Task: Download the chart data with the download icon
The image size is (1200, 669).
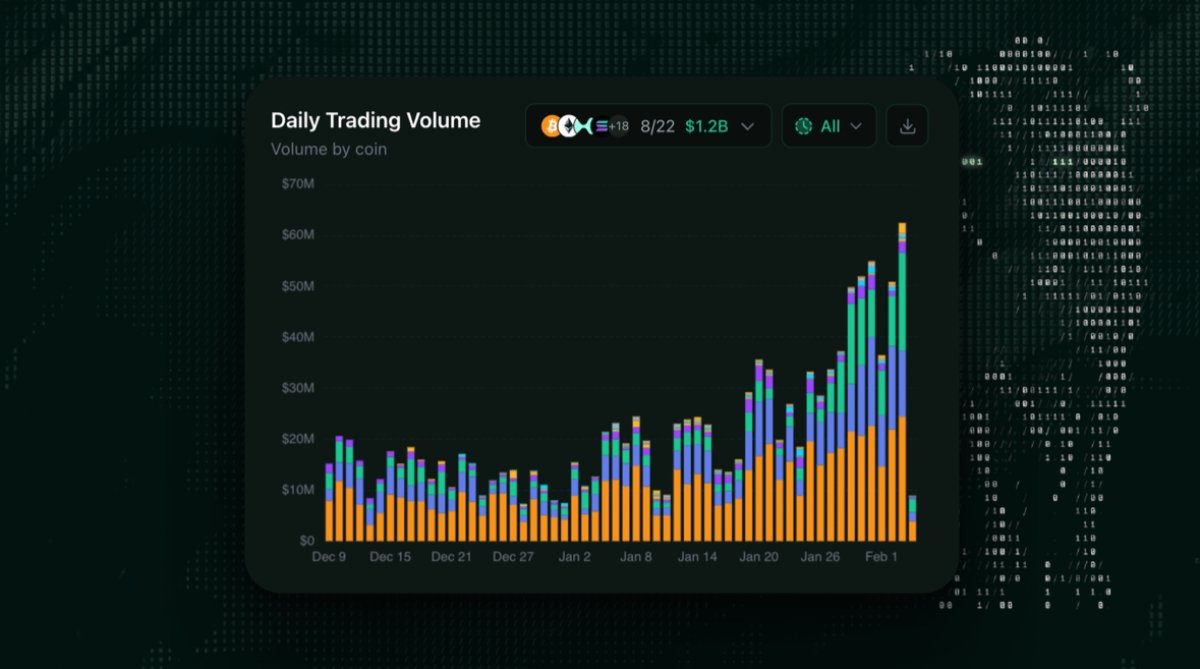Action: [x=907, y=126]
